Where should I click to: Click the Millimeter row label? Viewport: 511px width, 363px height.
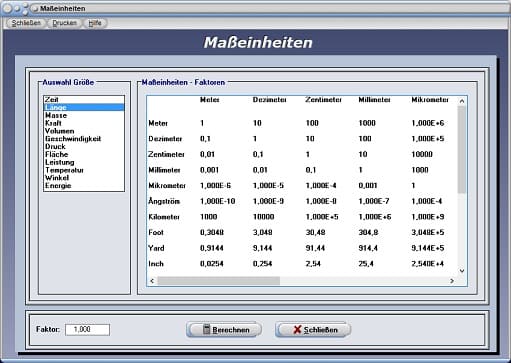point(164,170)
